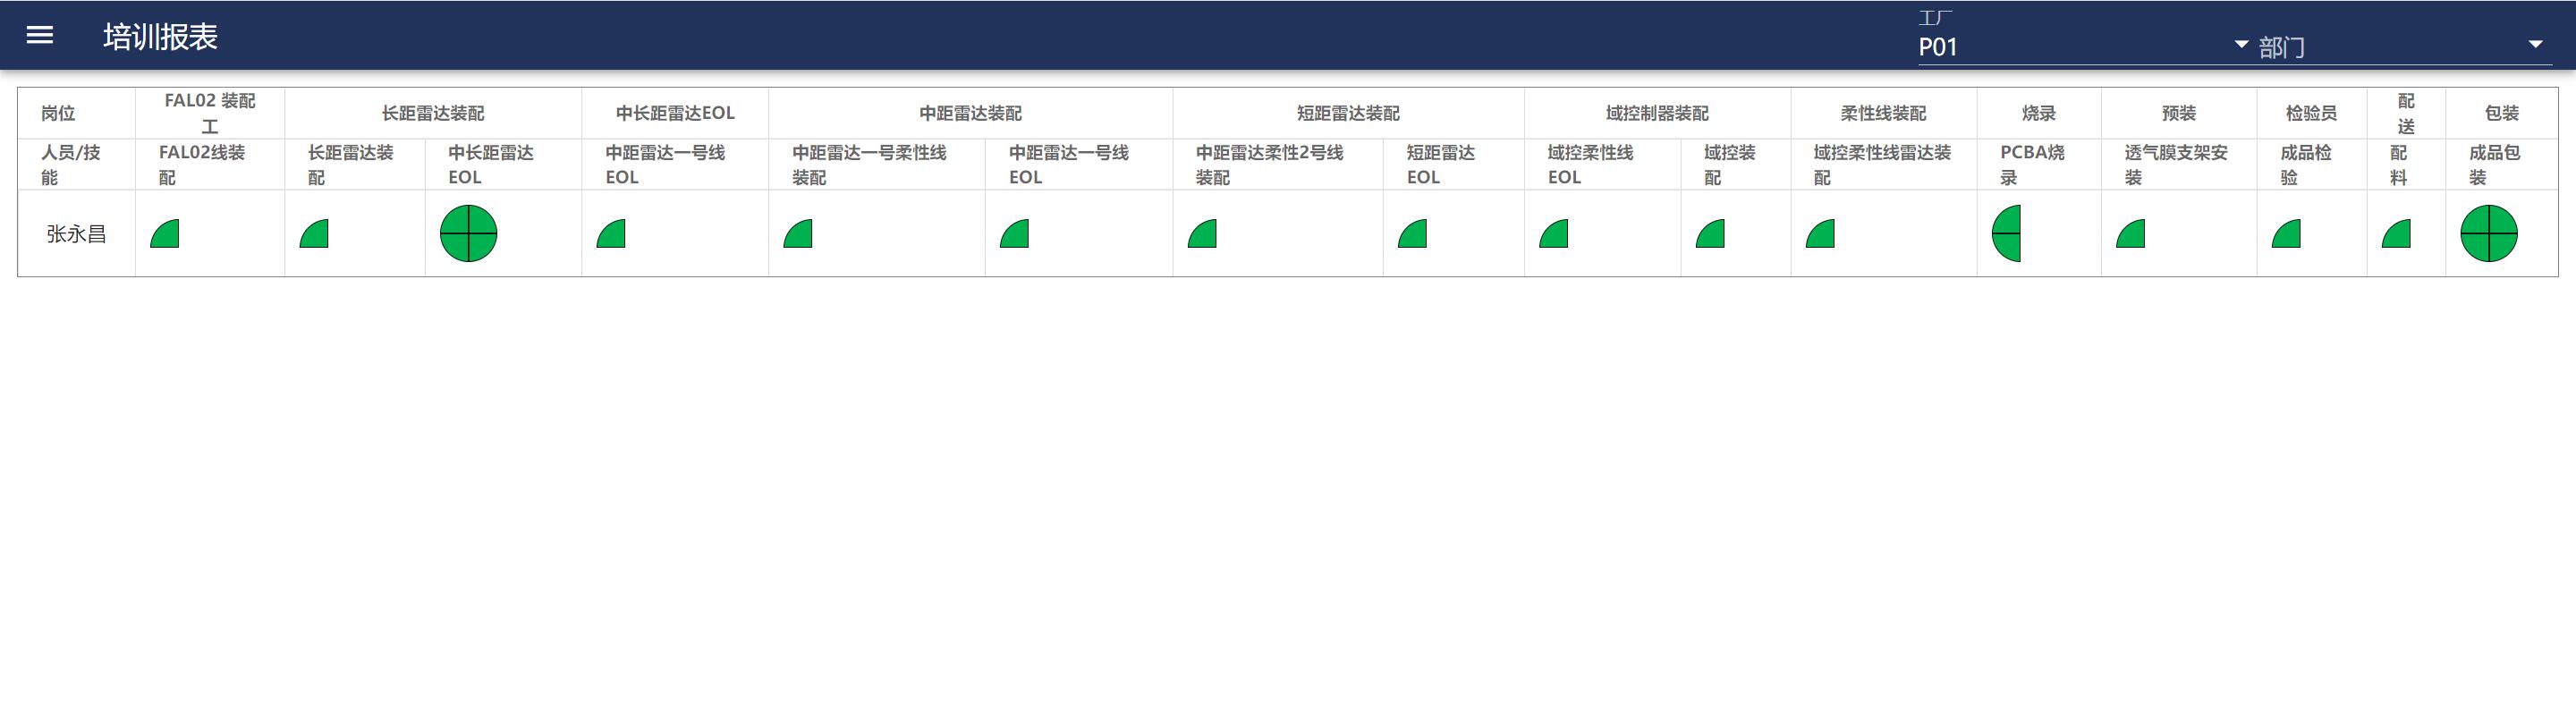2576x728 pixels.
Task: Click the PCBA烧录 half-circle skill icon
Action: pos(2006,233)
